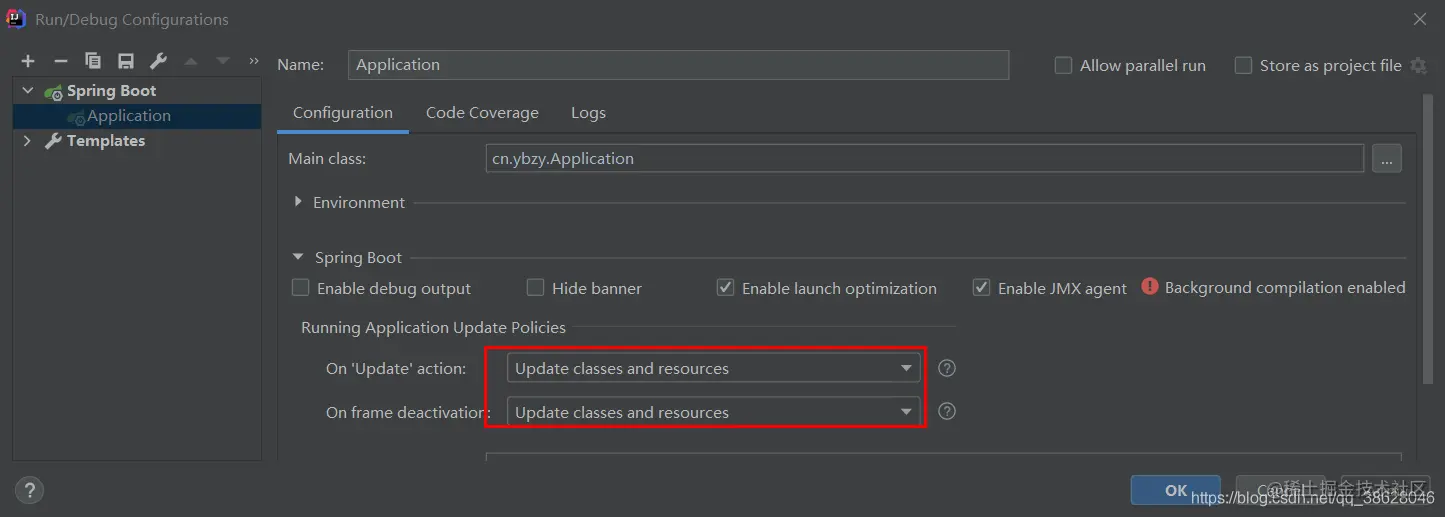The width and height of the screenshot is (1445, 517).
Task: Click 'Background compilation enabled' text
Action: (x=1285, y=287)
